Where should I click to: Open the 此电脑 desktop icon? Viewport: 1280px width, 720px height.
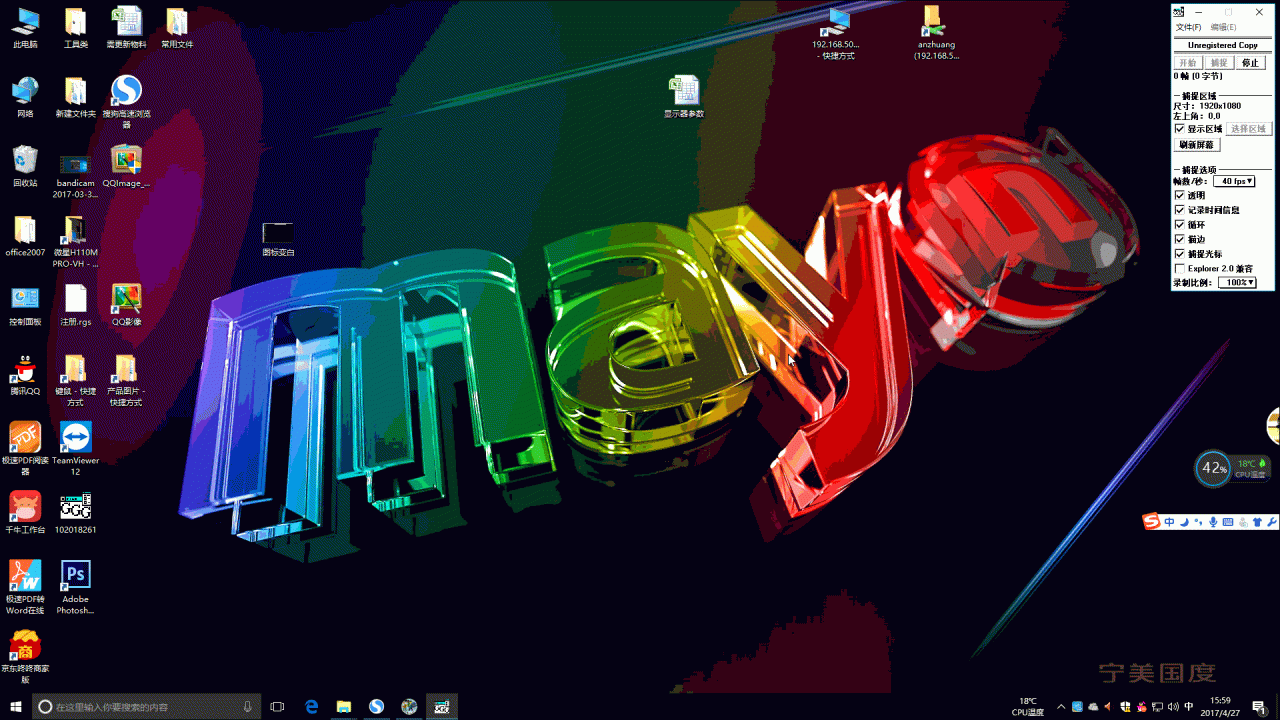pos(25,28)
